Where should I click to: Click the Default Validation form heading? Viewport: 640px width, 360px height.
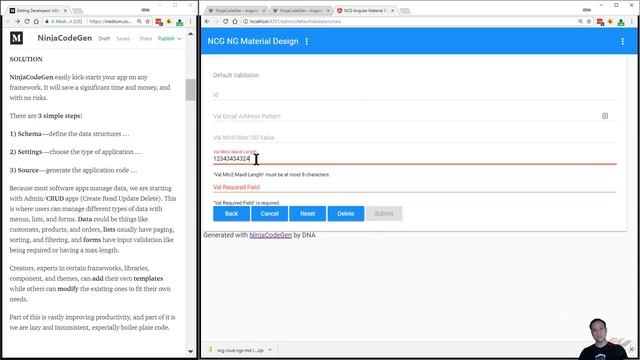(x=236, y=75)
